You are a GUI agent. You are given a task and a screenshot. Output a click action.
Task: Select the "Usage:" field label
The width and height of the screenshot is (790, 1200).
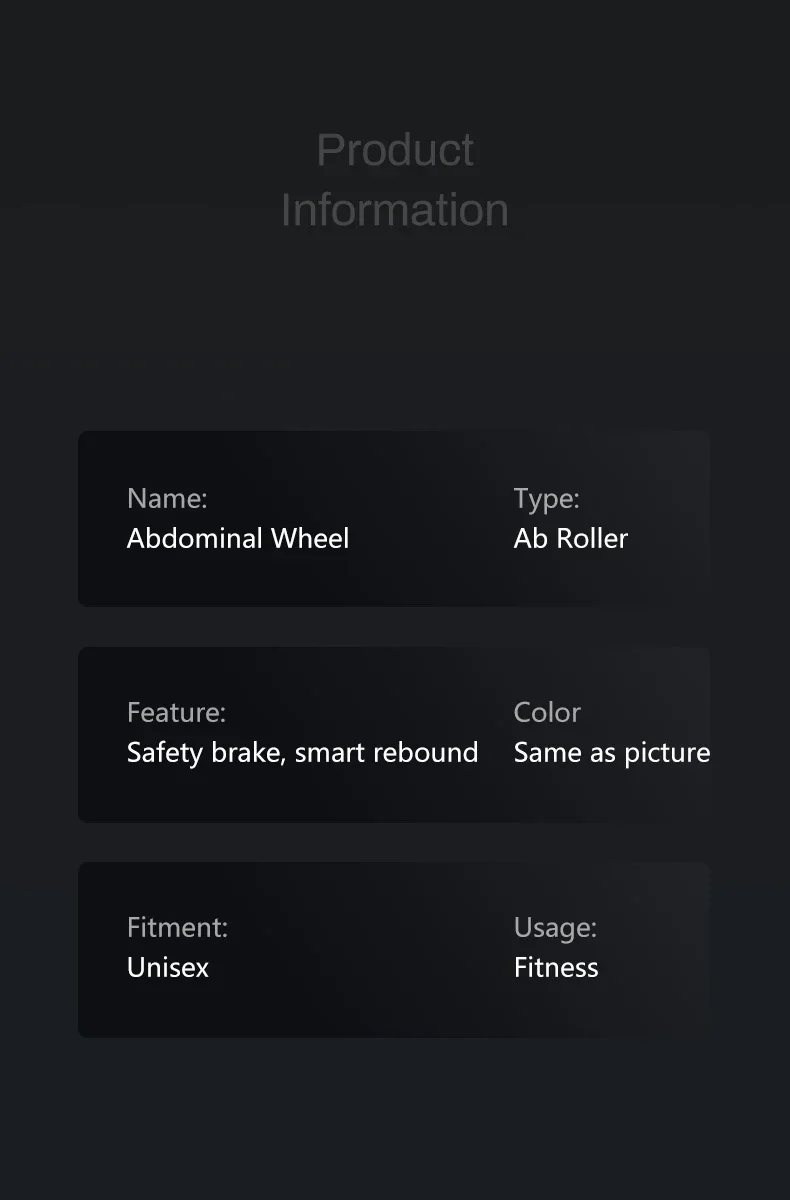click(555, 927)
